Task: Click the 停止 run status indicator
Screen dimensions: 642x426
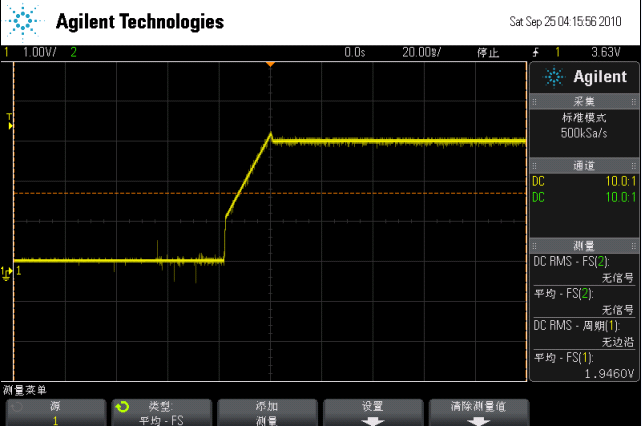Action: click(488, 53)
